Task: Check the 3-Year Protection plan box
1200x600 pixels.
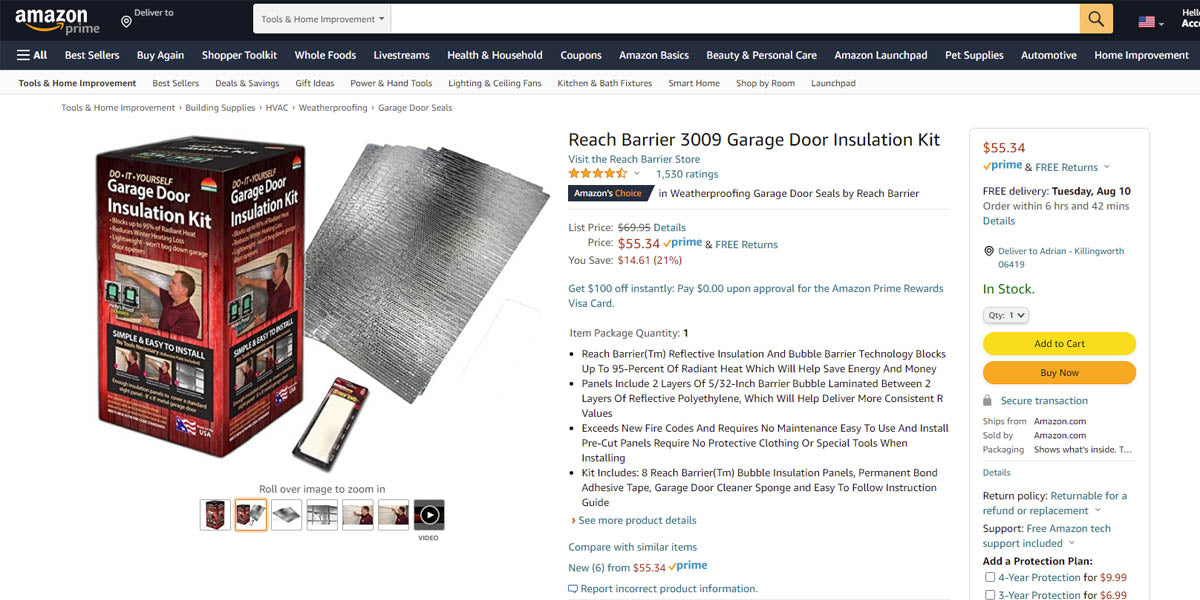Action: [x=990, y=595]
